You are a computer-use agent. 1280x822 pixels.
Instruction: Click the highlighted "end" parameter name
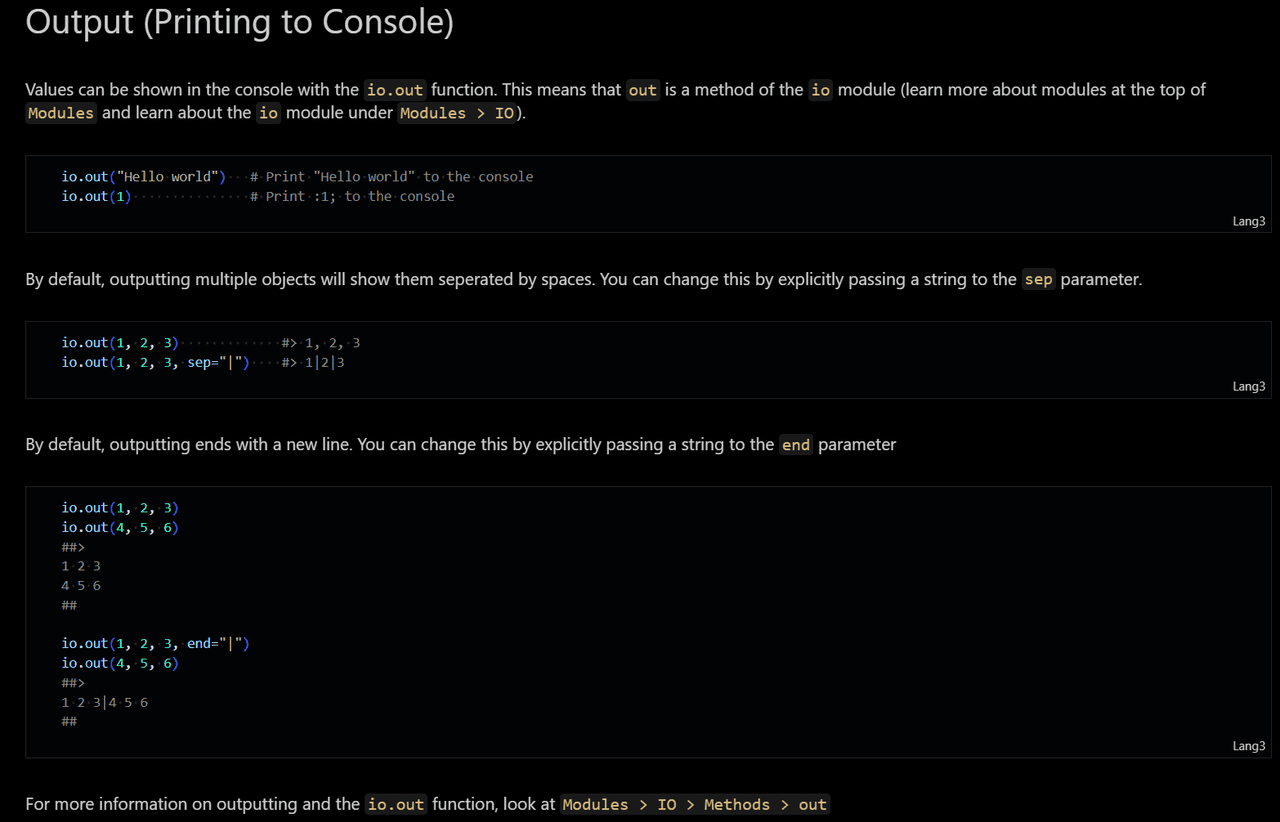point(796,445)
